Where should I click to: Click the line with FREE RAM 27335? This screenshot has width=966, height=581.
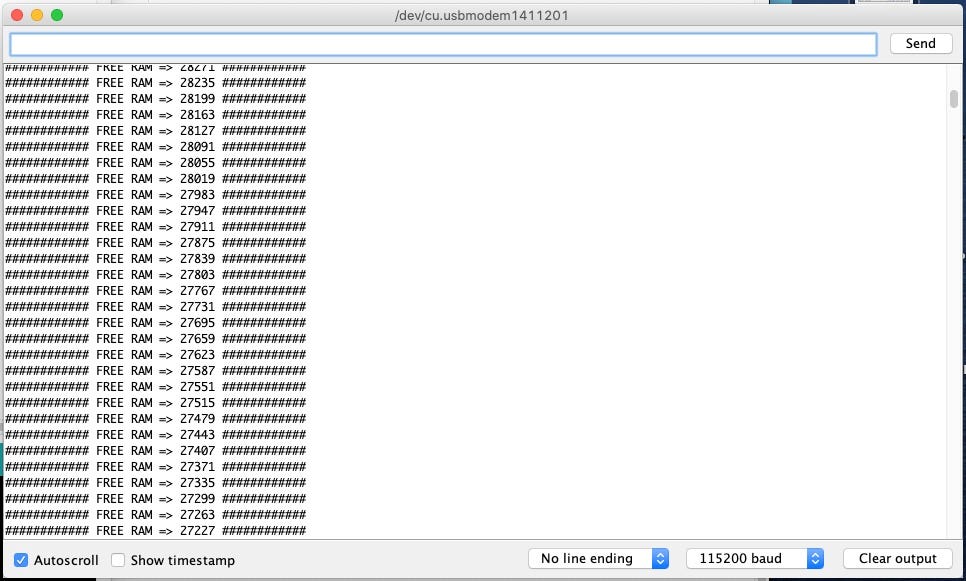coord(155,483)
